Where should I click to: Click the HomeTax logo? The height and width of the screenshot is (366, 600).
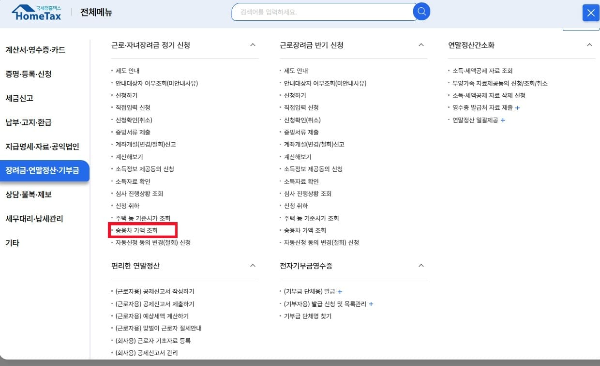click(x=37, y=13)
